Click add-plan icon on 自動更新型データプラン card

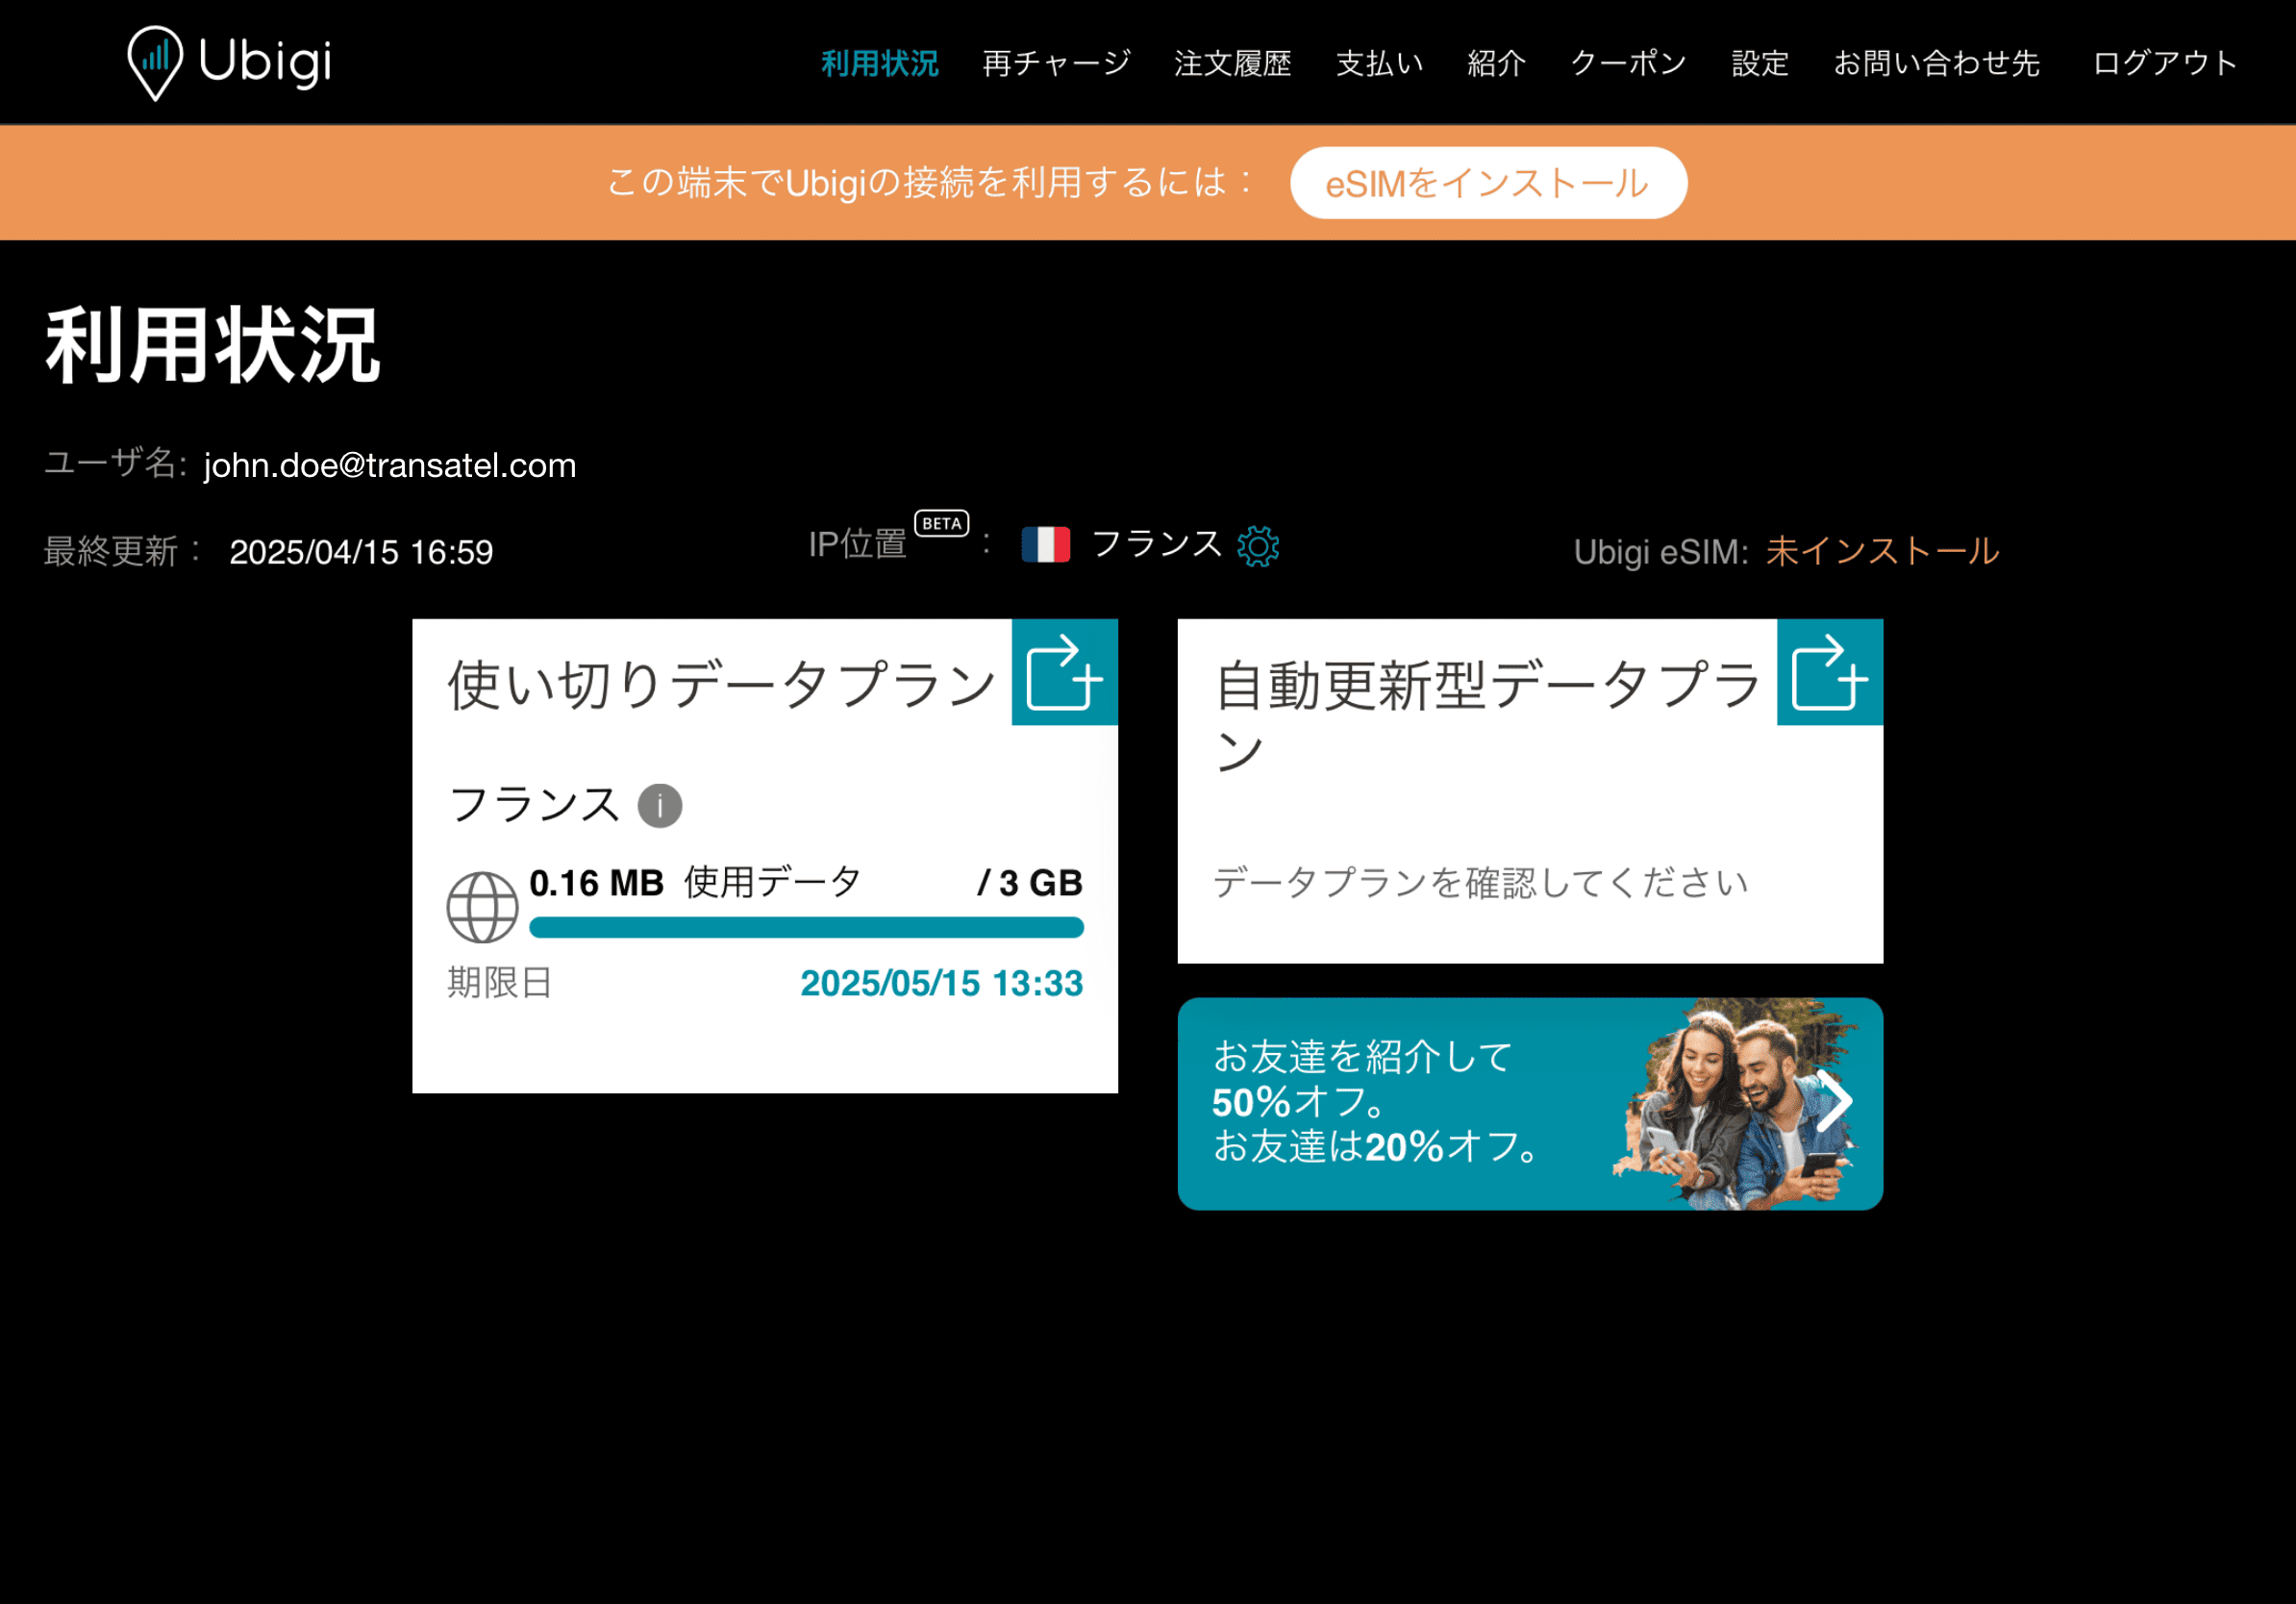tap(1830, 672)
